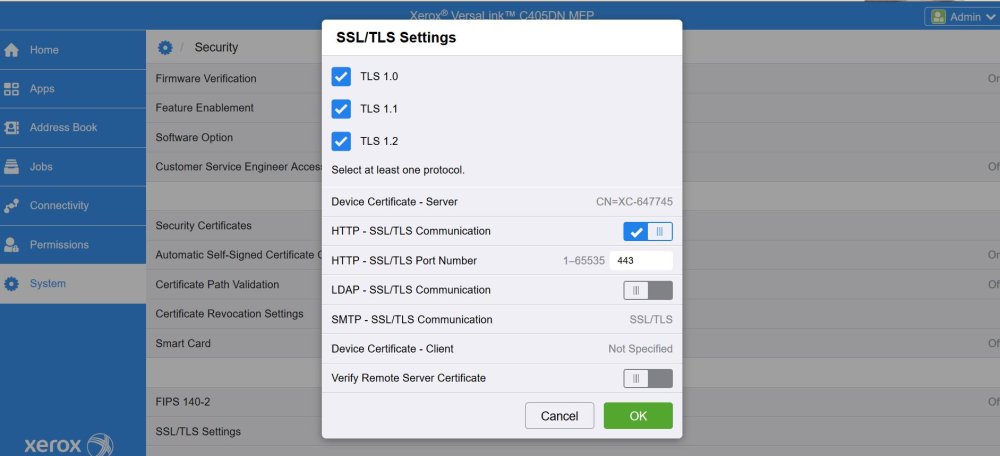Screen dimensions: 1000x456
Task: Open the Permissions user icon
Action: click(x=12, y=245)
